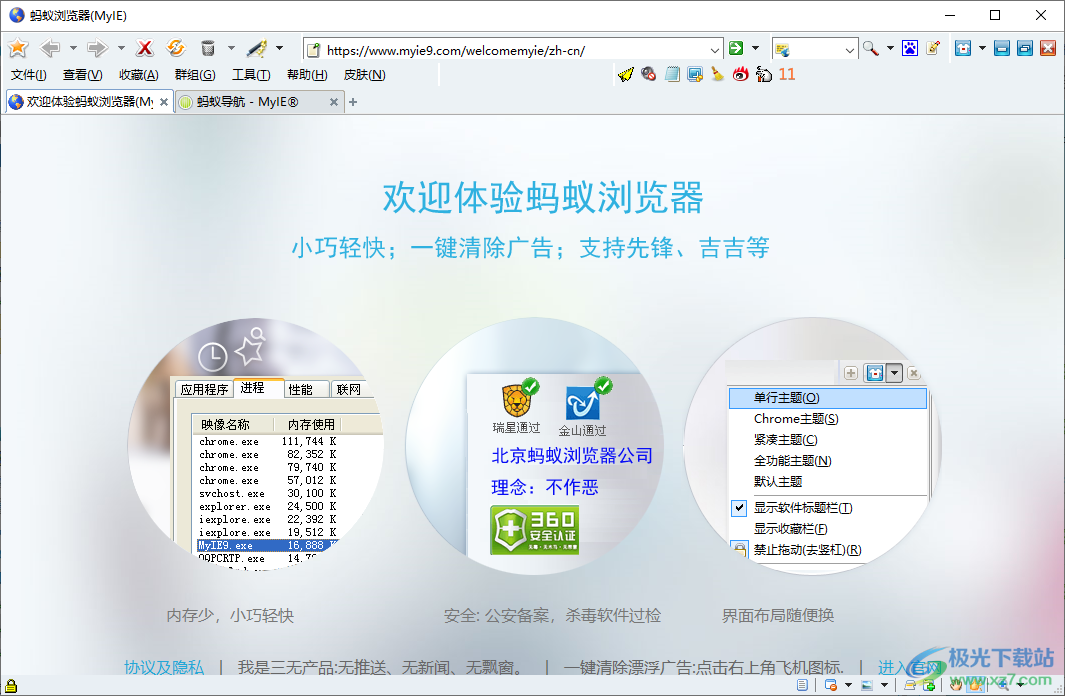This screenshot has width=1065, height=696.
Task: Check the 显示软件标题栏 checkbox in theme preview
Action: [x=738, y=508]
